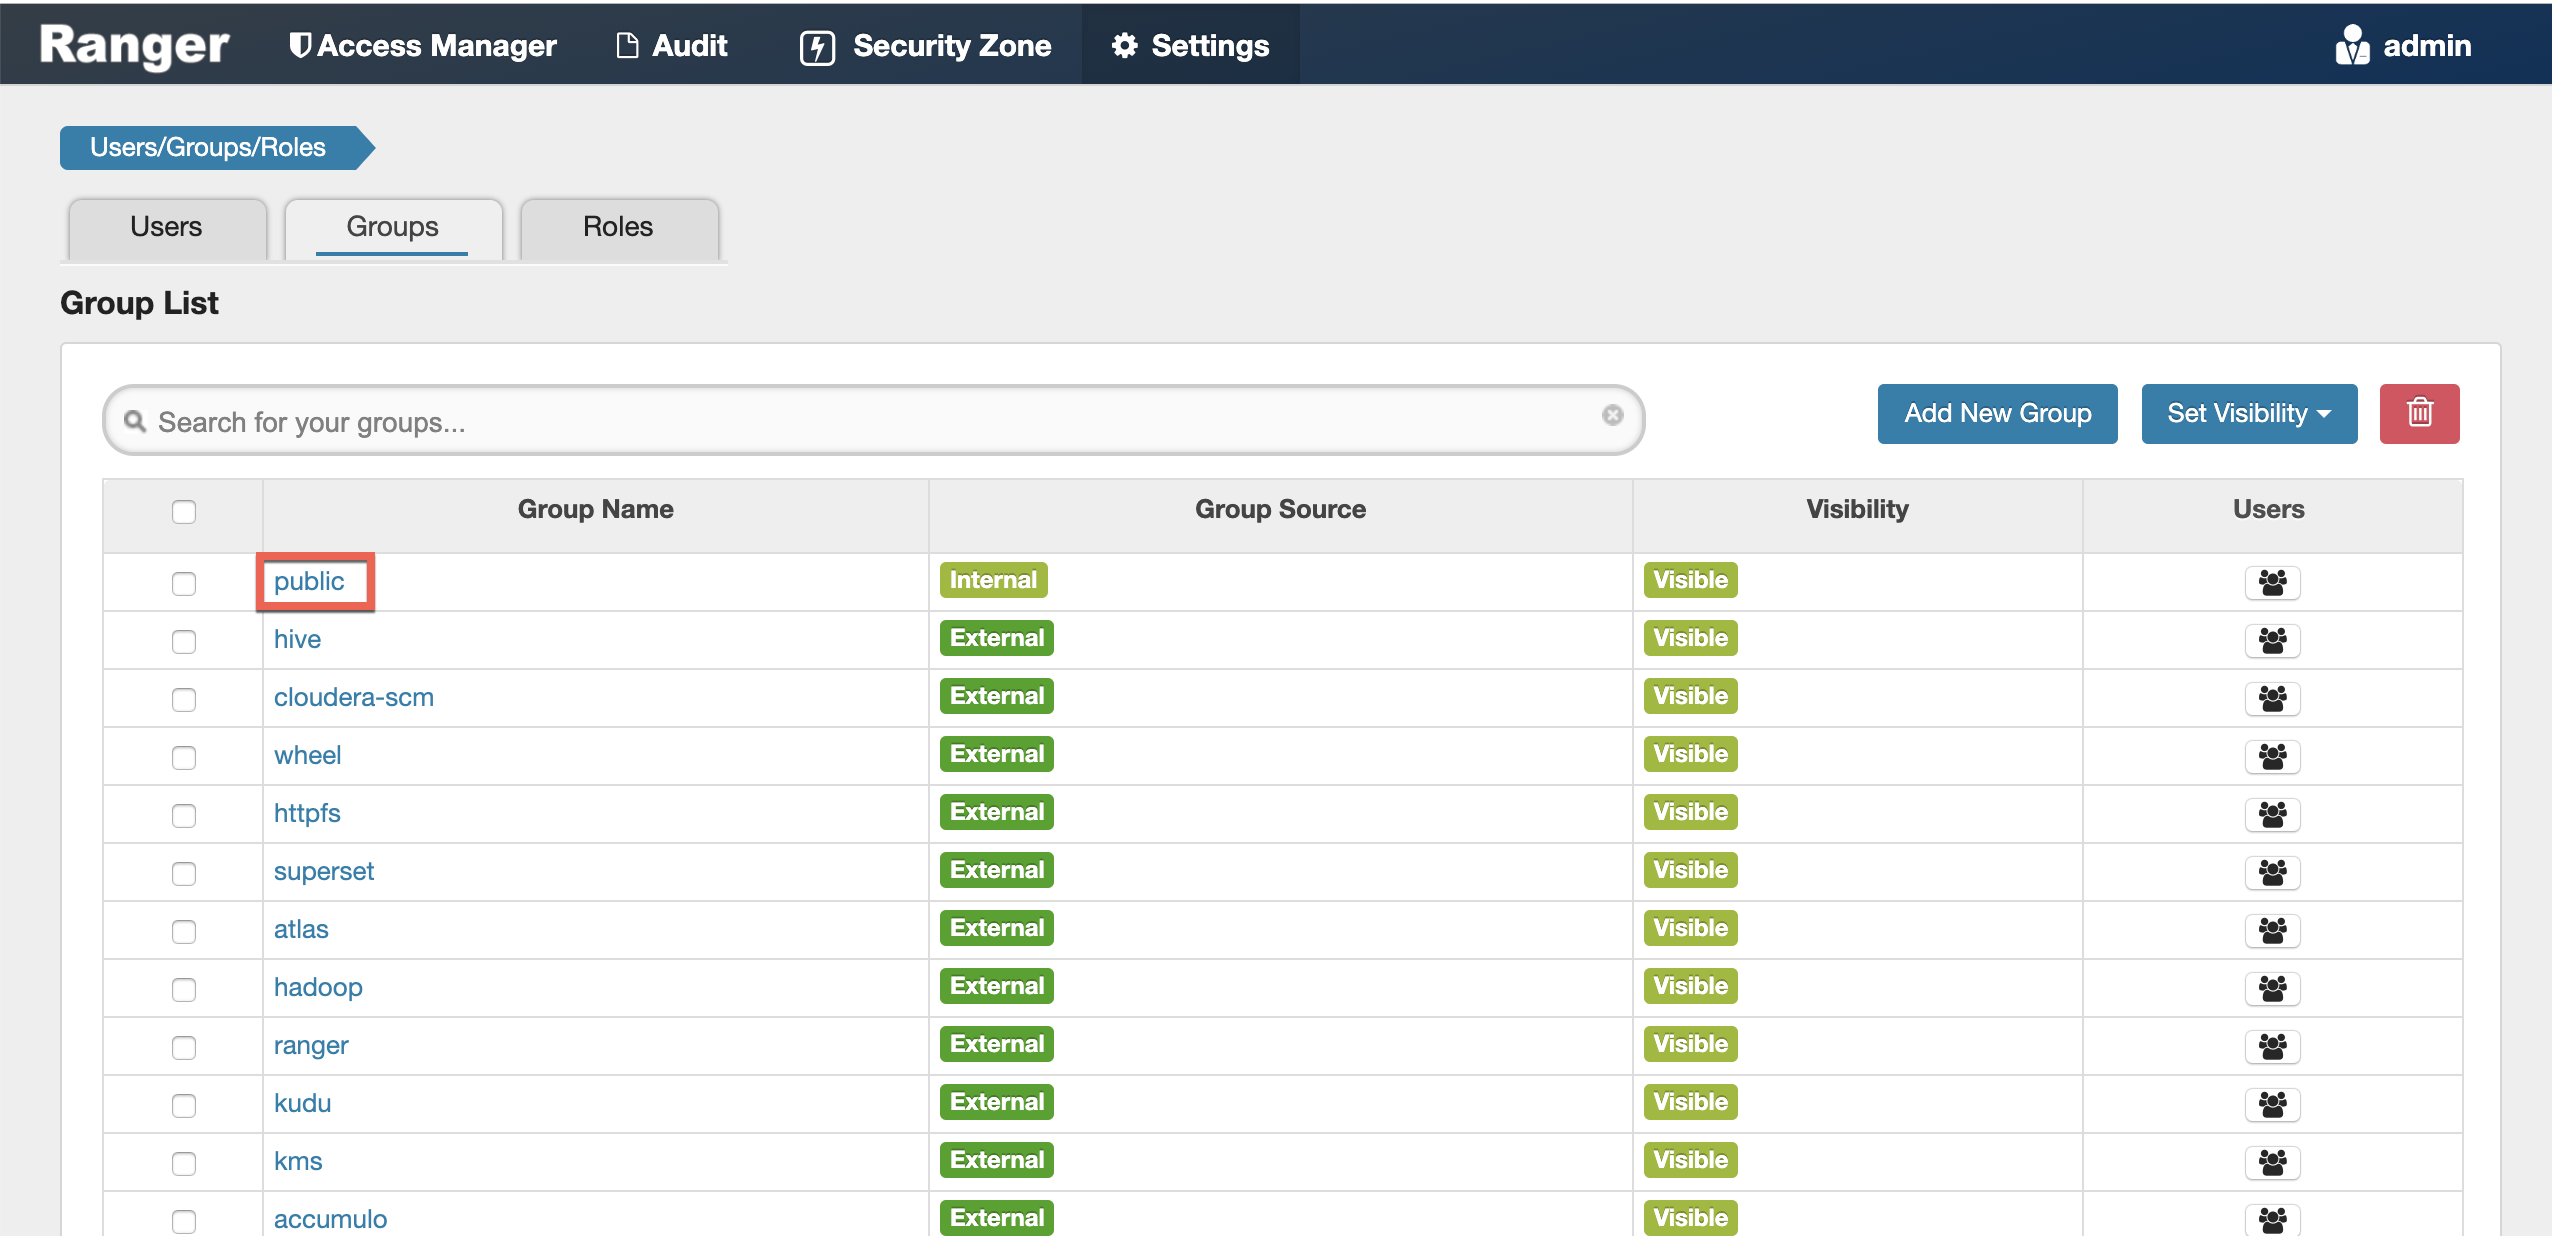Open the Access Manager menu
The width and height of the screenshot is (2552, 1236).
422,45
